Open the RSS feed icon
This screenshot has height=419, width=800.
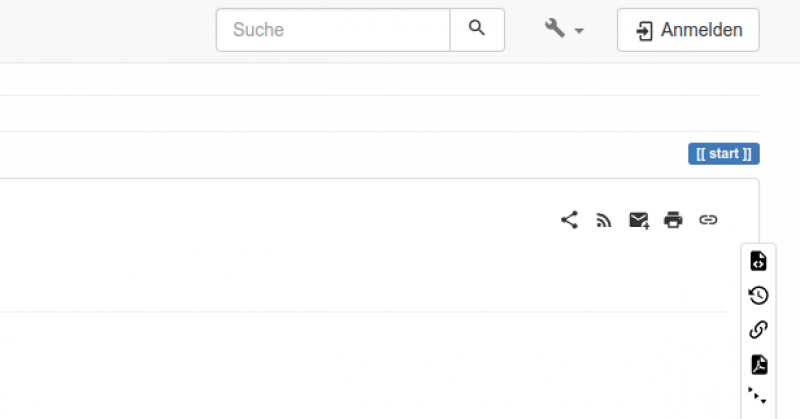pyautogui.click(x=604, y=220)
